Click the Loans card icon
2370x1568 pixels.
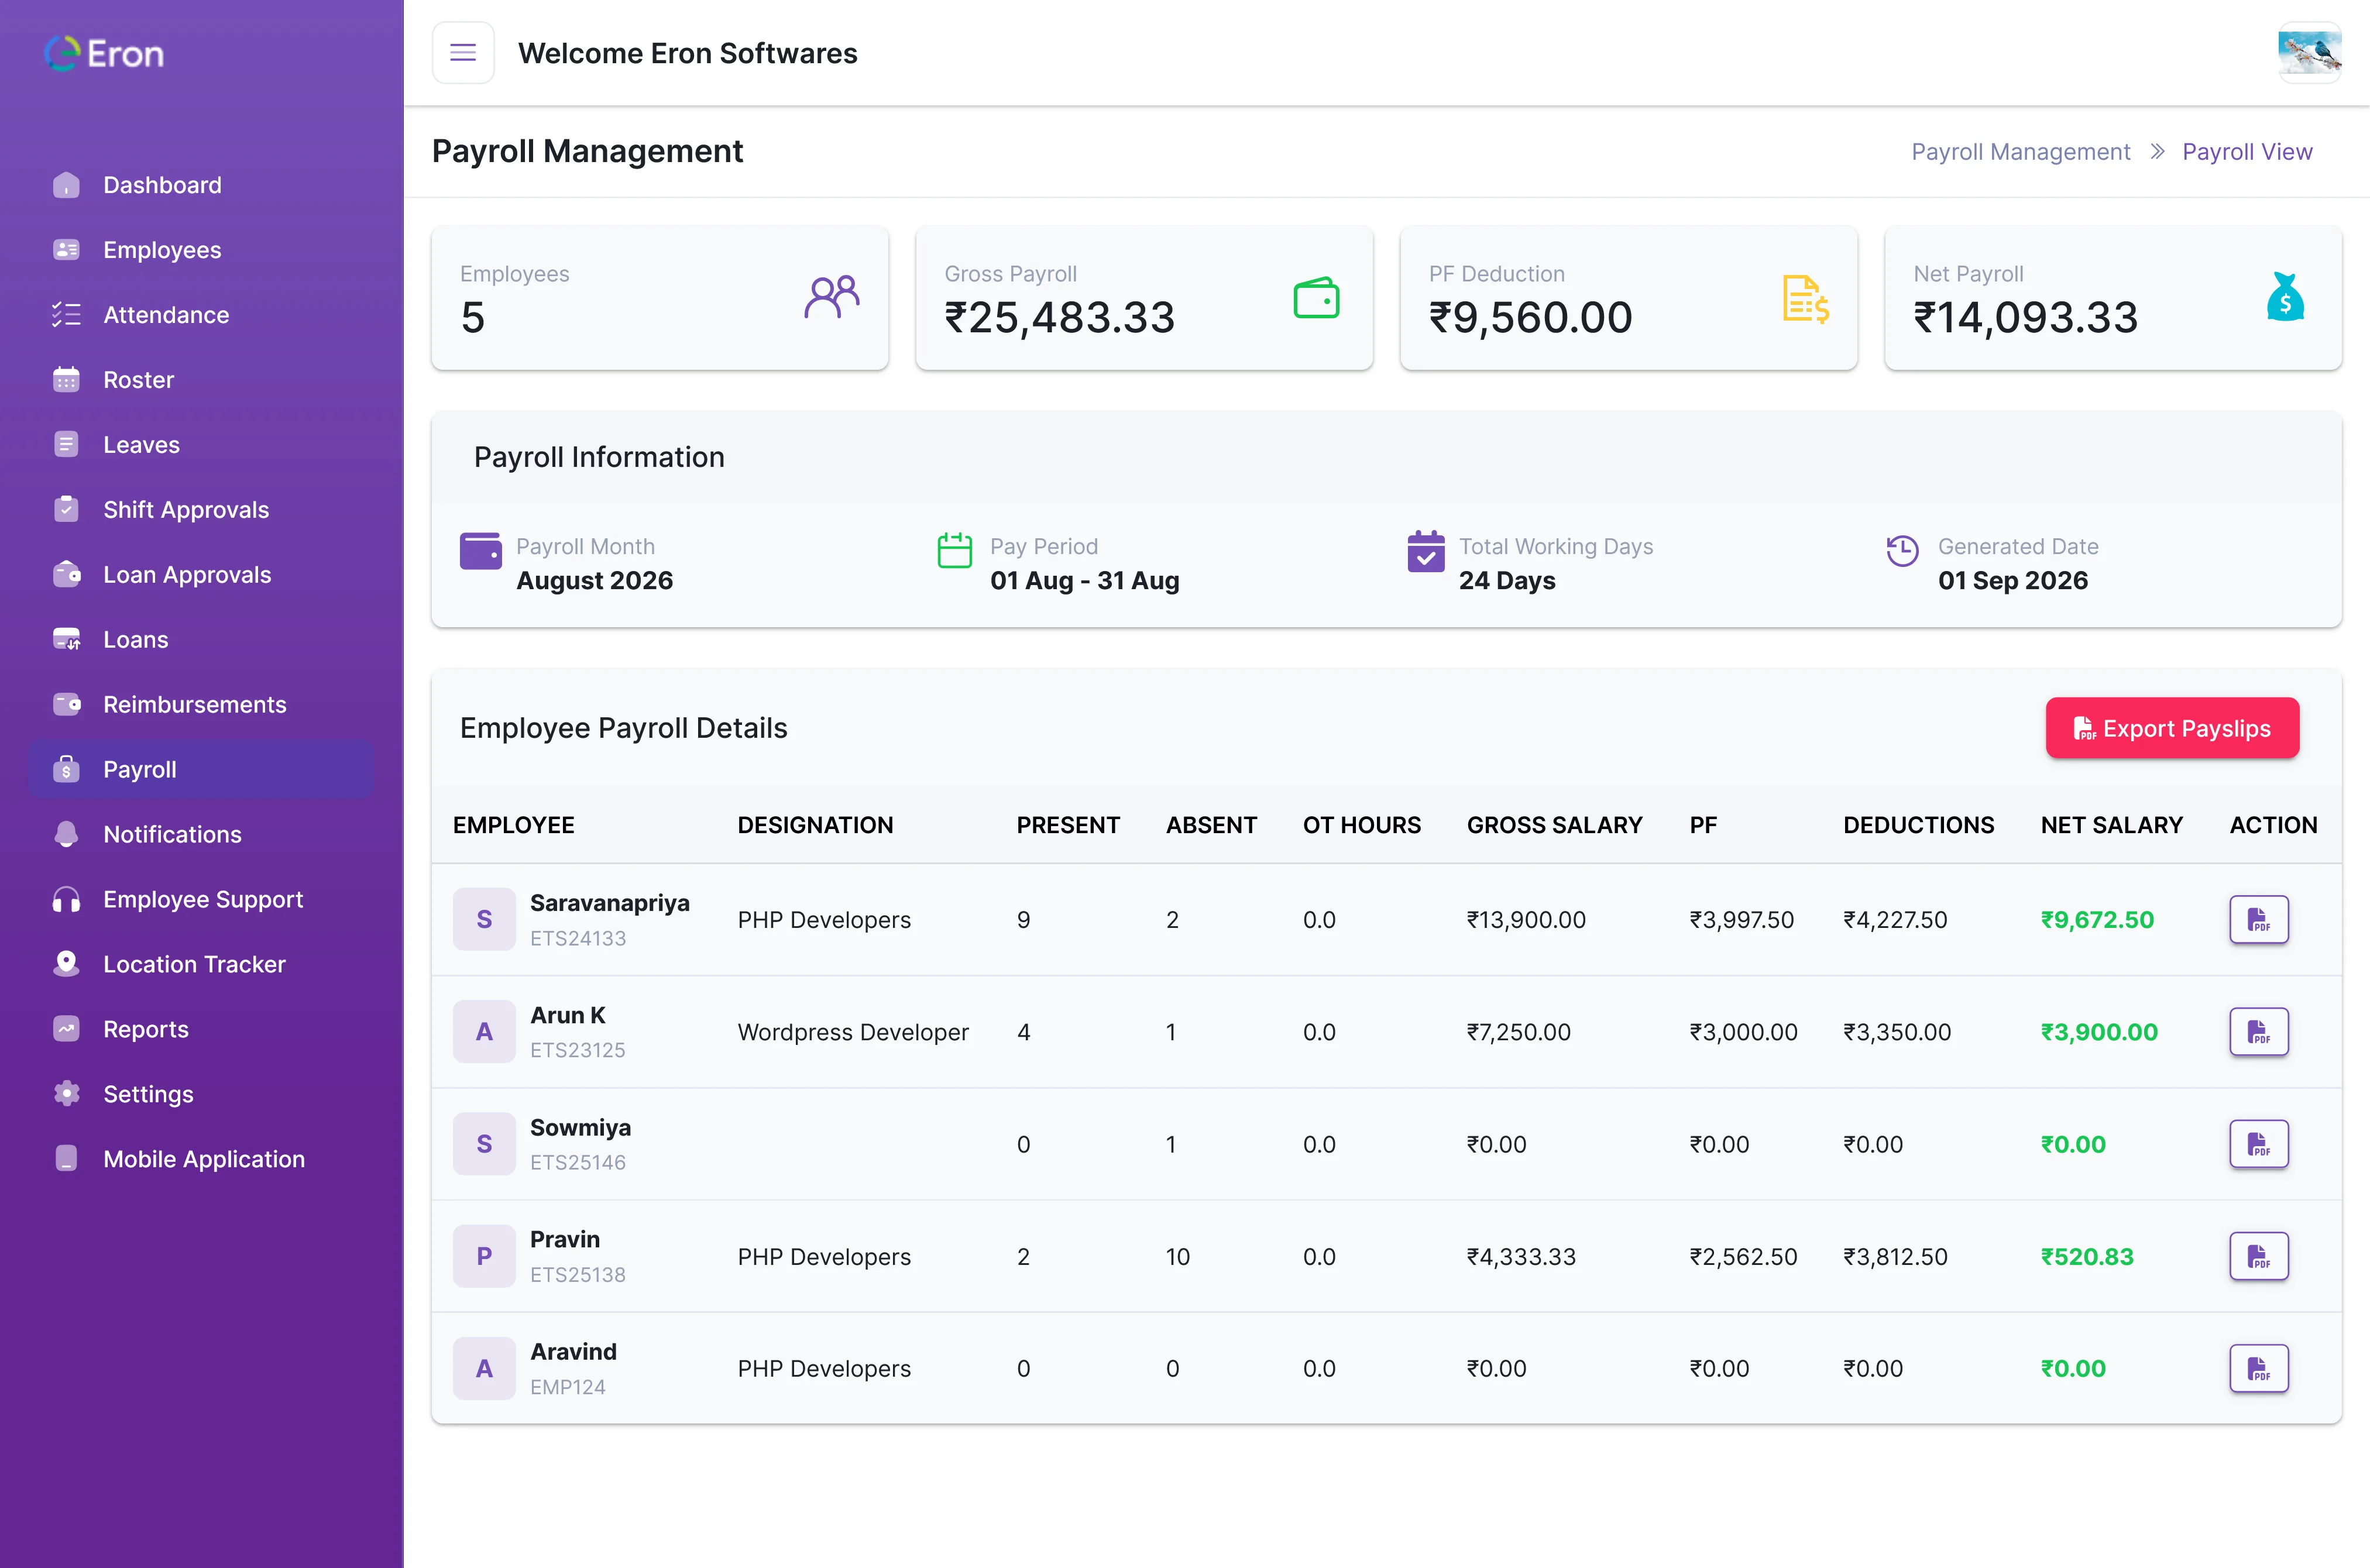tap(66, 640)
